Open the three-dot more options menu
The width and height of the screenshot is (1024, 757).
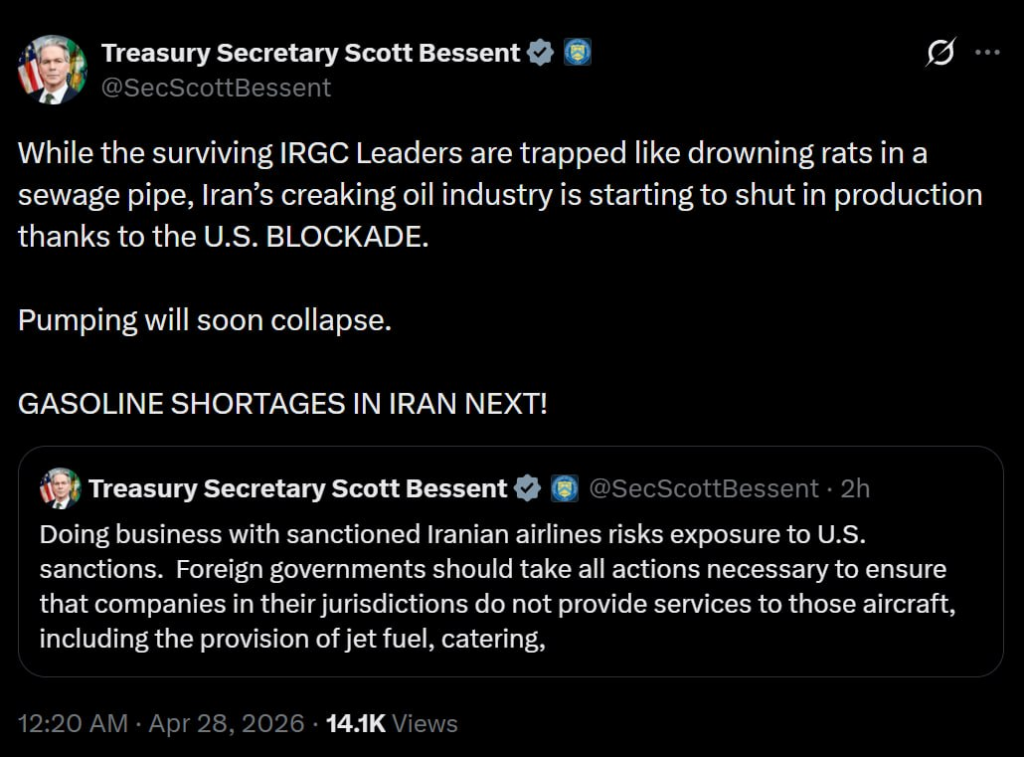987,52
